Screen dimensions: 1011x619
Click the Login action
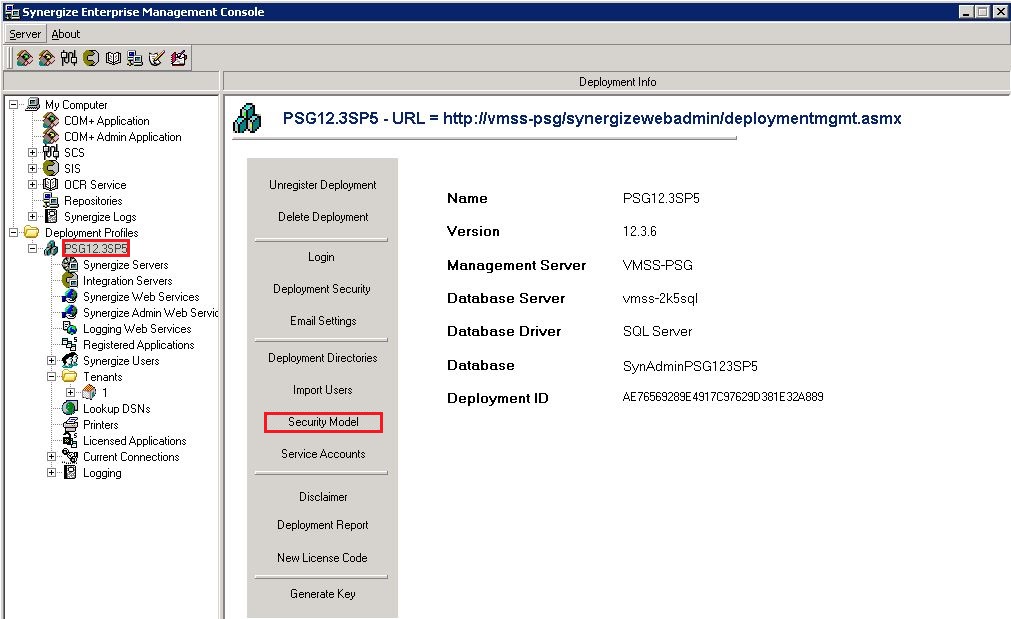pyautogui.click(x=321, y=257)
